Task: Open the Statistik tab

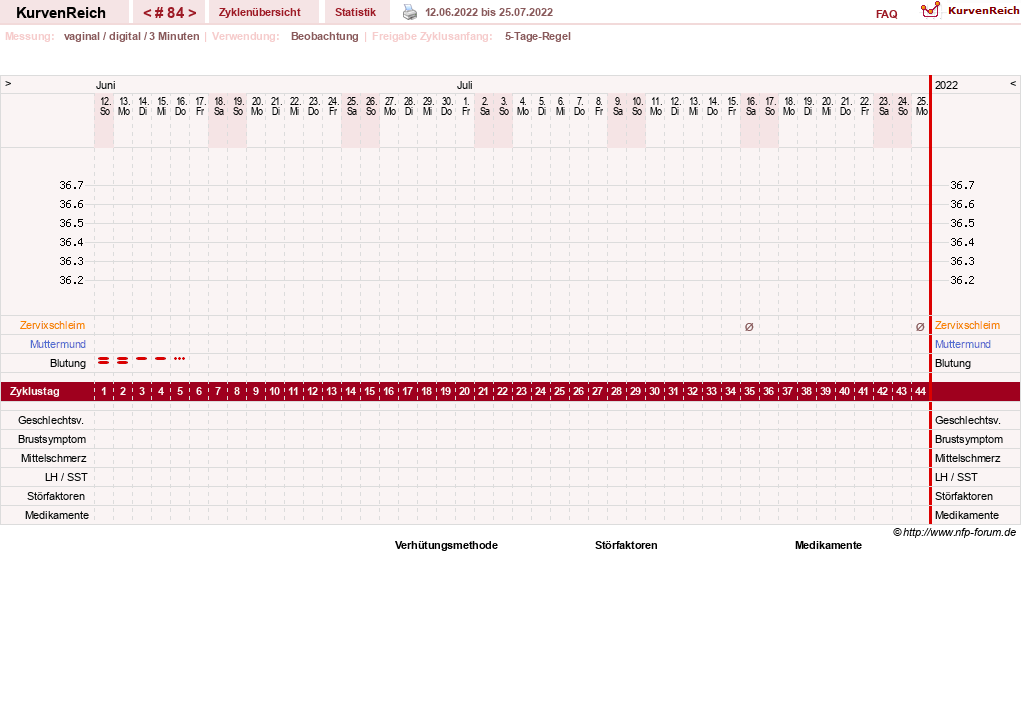Action: [x=356, y=12]
